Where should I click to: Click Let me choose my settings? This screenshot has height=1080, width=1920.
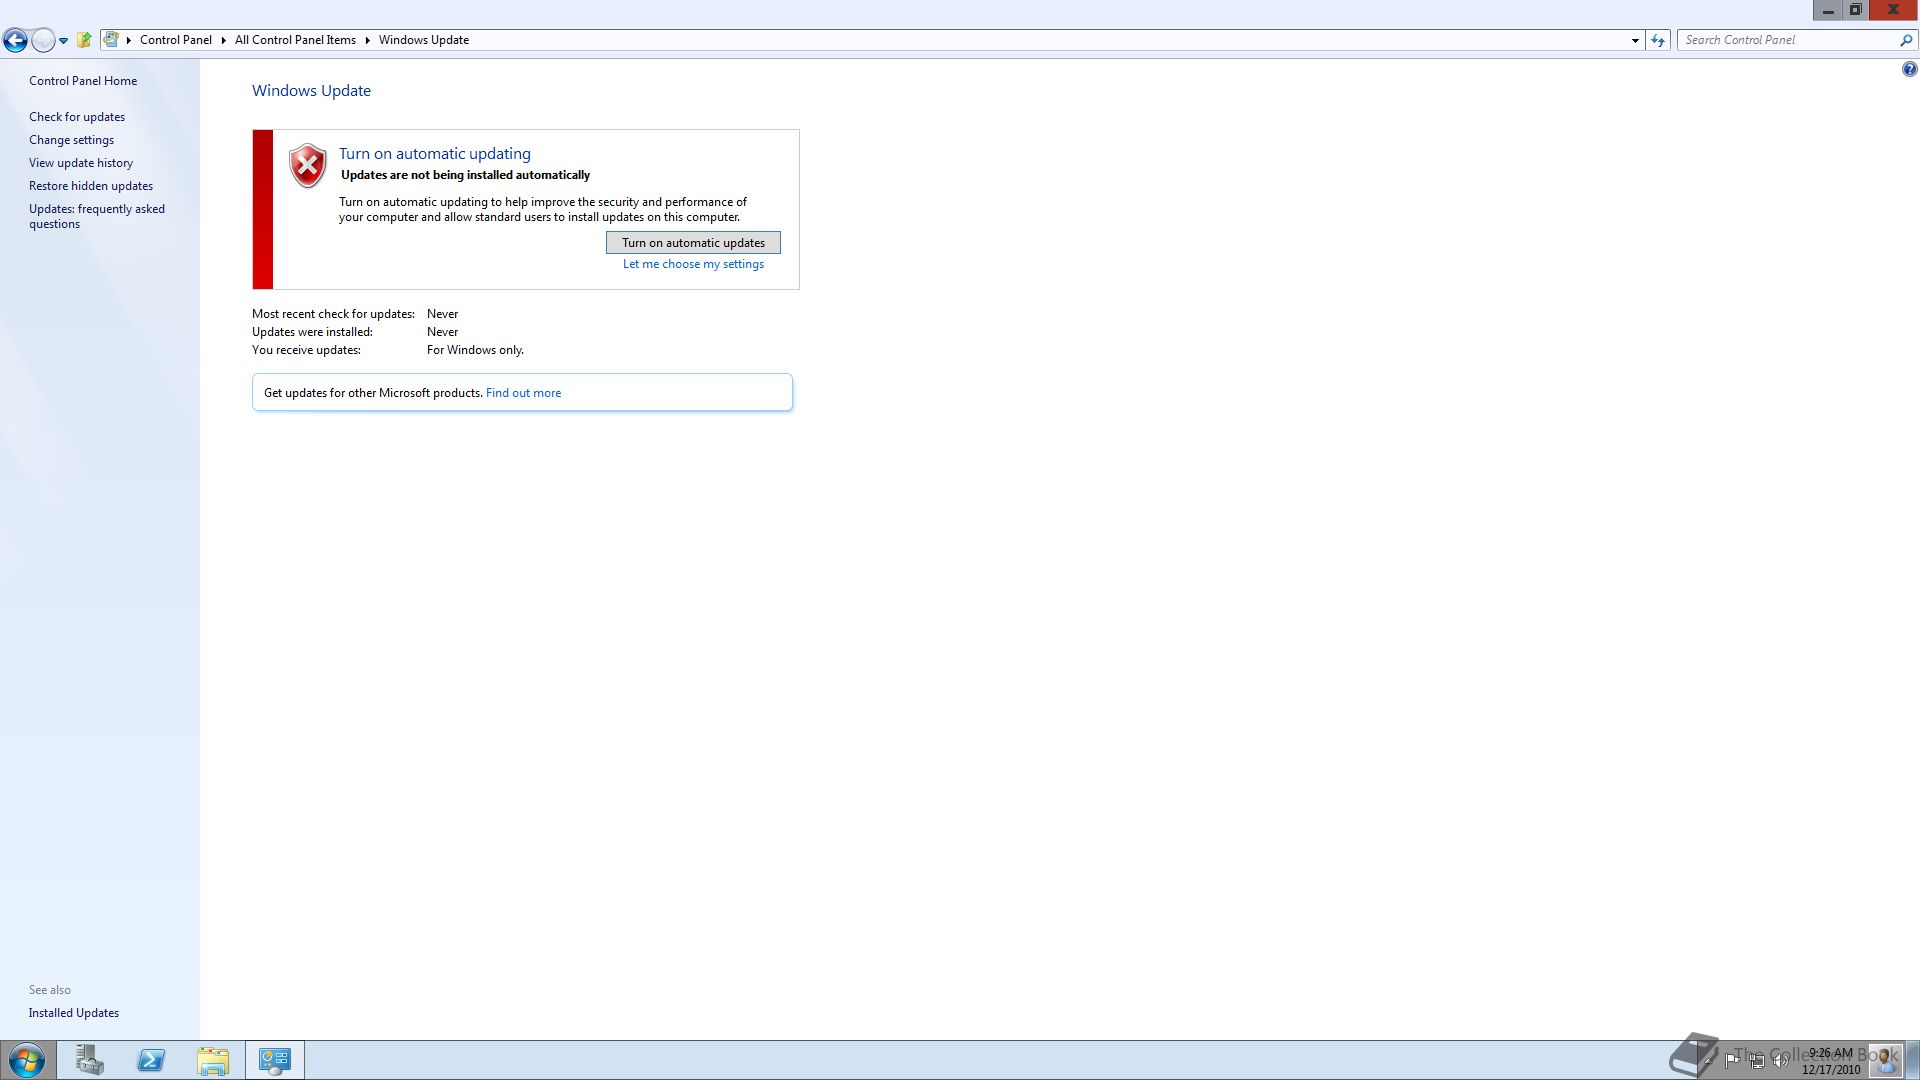point(693,264)
